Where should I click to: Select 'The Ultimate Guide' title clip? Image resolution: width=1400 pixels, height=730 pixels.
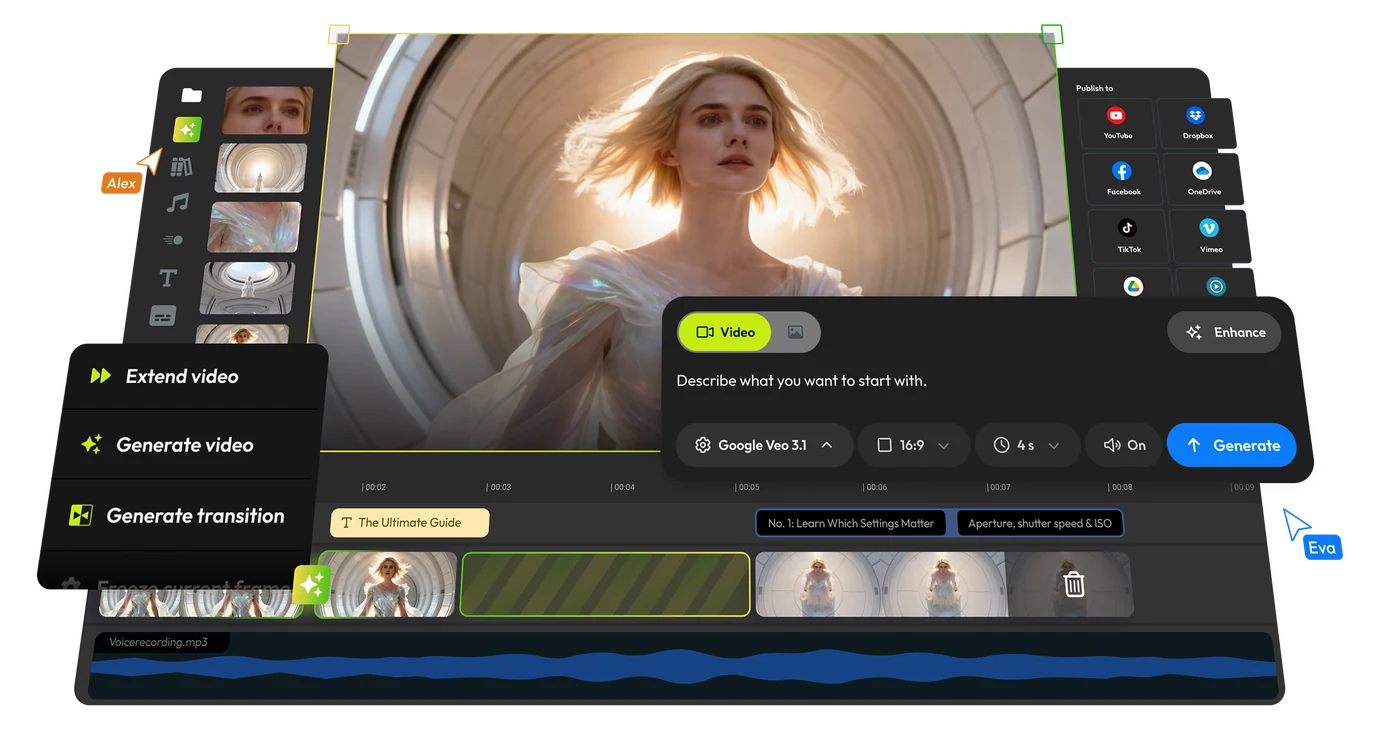click(x=410, y=522)
